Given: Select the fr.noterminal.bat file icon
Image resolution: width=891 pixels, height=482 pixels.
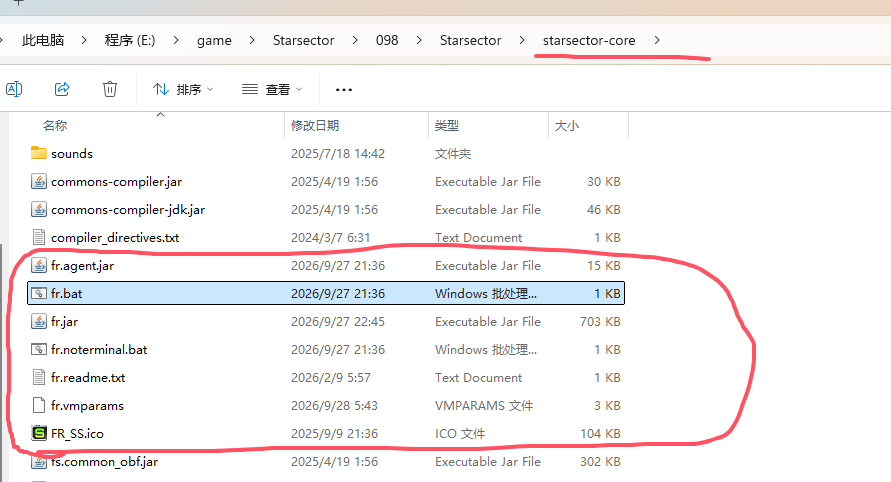Looking at the screenshot, I should (x=39, y=349).
